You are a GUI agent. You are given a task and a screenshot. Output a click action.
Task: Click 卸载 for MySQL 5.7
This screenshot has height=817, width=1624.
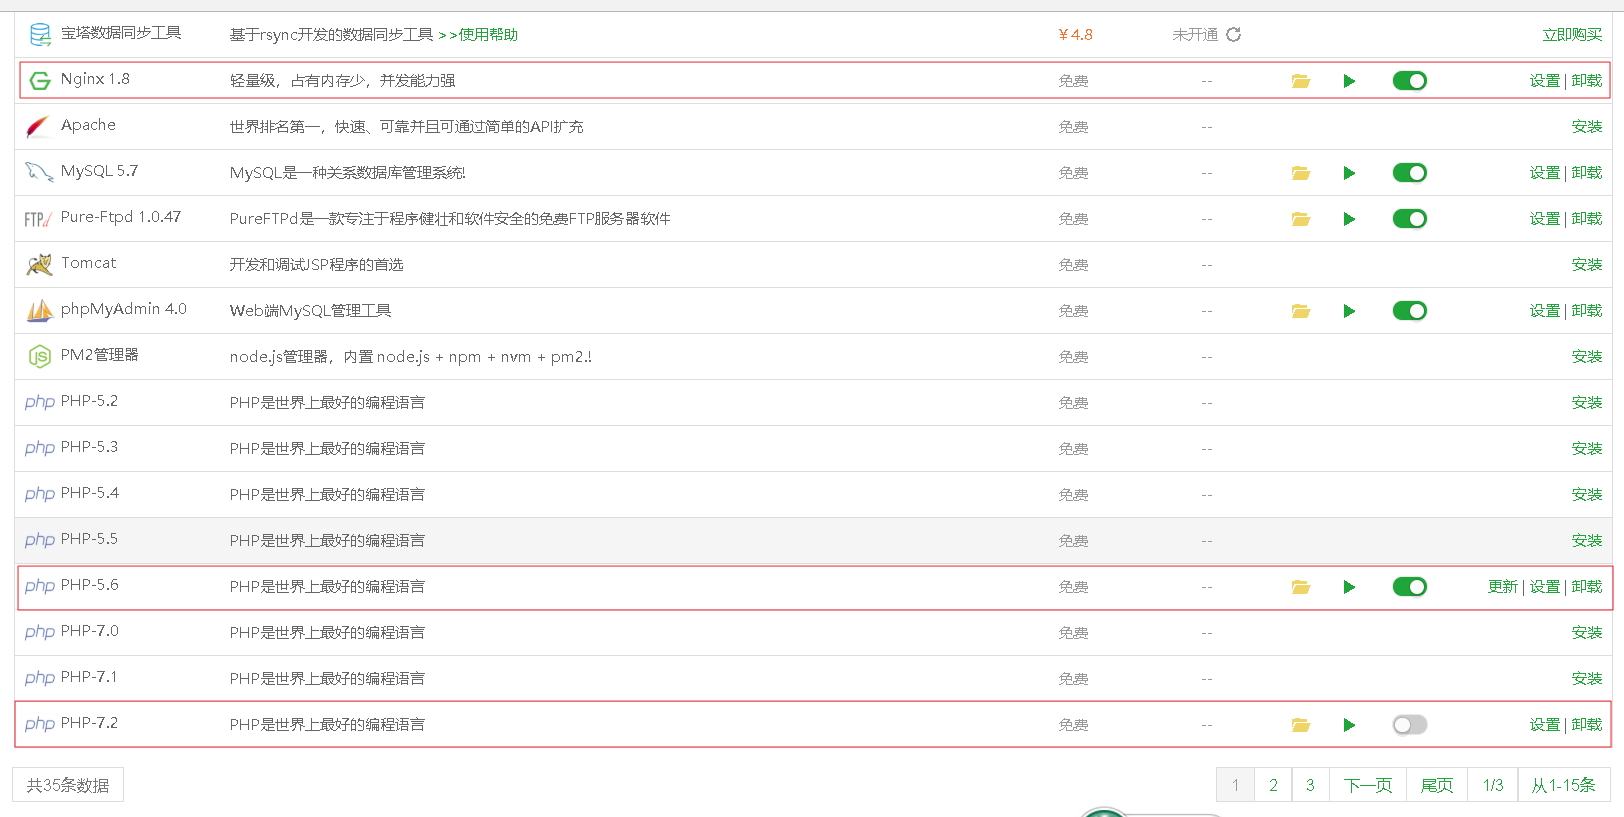[x=1587, y=173]
